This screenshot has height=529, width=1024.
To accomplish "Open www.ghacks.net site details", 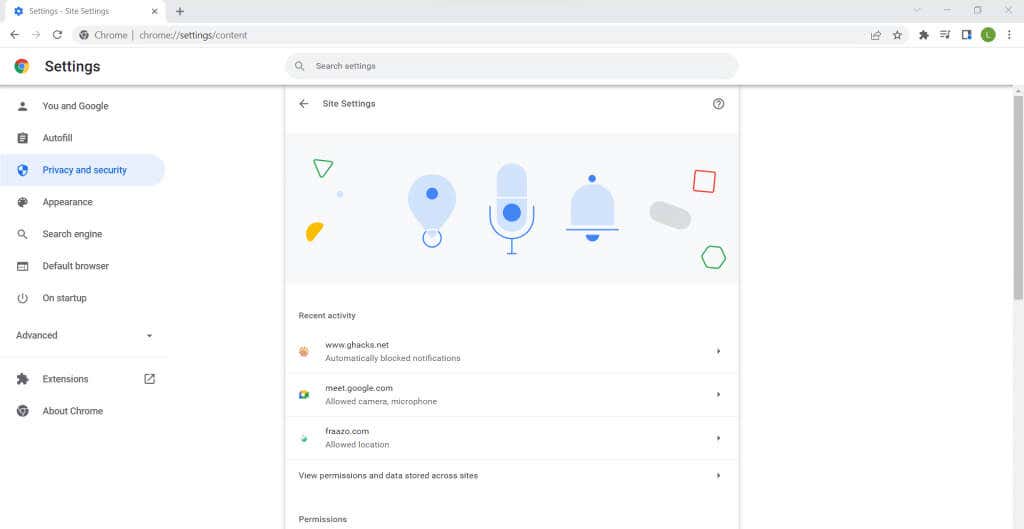I will point(511,351).
